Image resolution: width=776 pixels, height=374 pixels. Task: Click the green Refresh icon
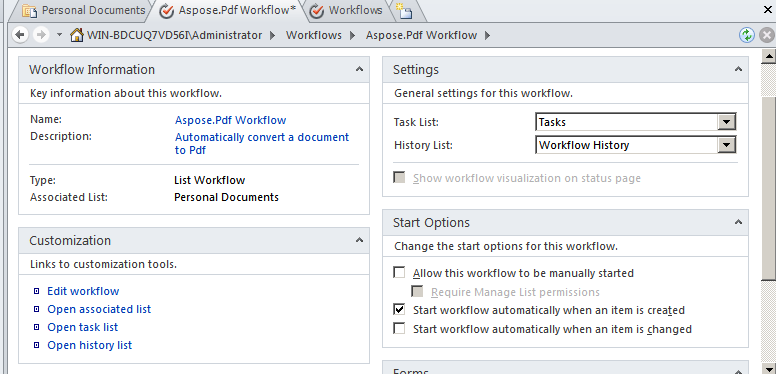(x=746, y=35)
